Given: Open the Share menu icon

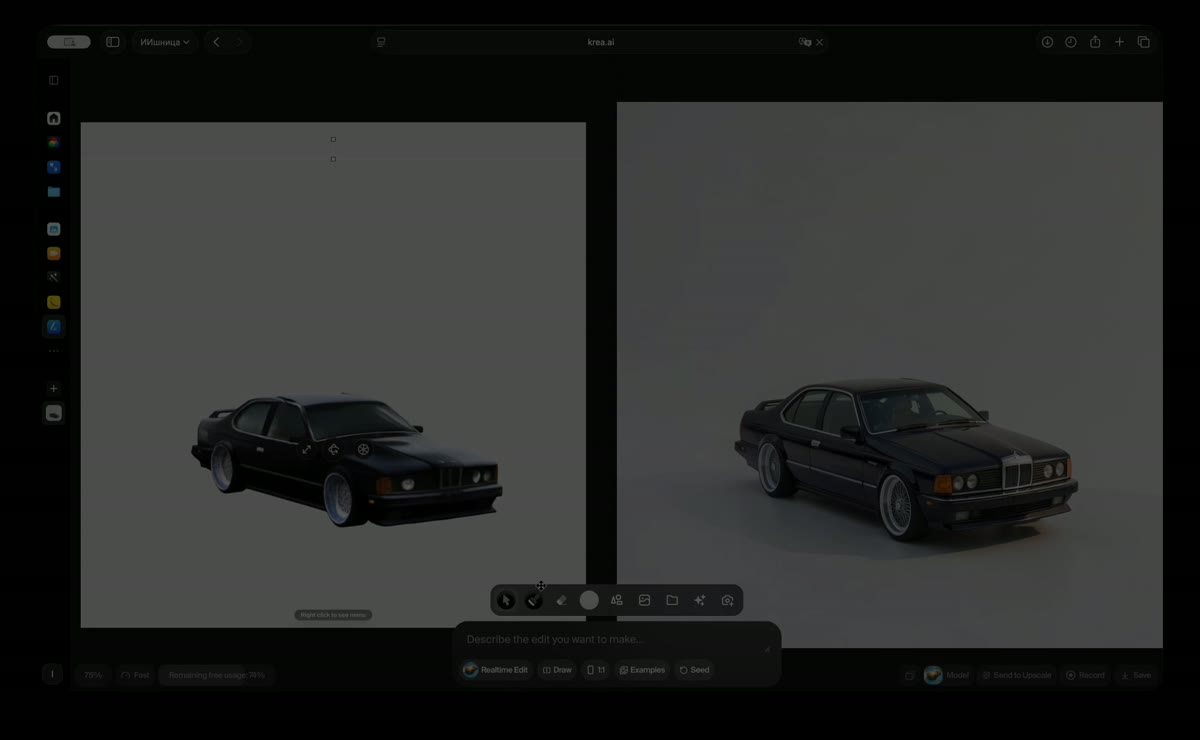Looking at the screenshot, I should (1095, 42).
